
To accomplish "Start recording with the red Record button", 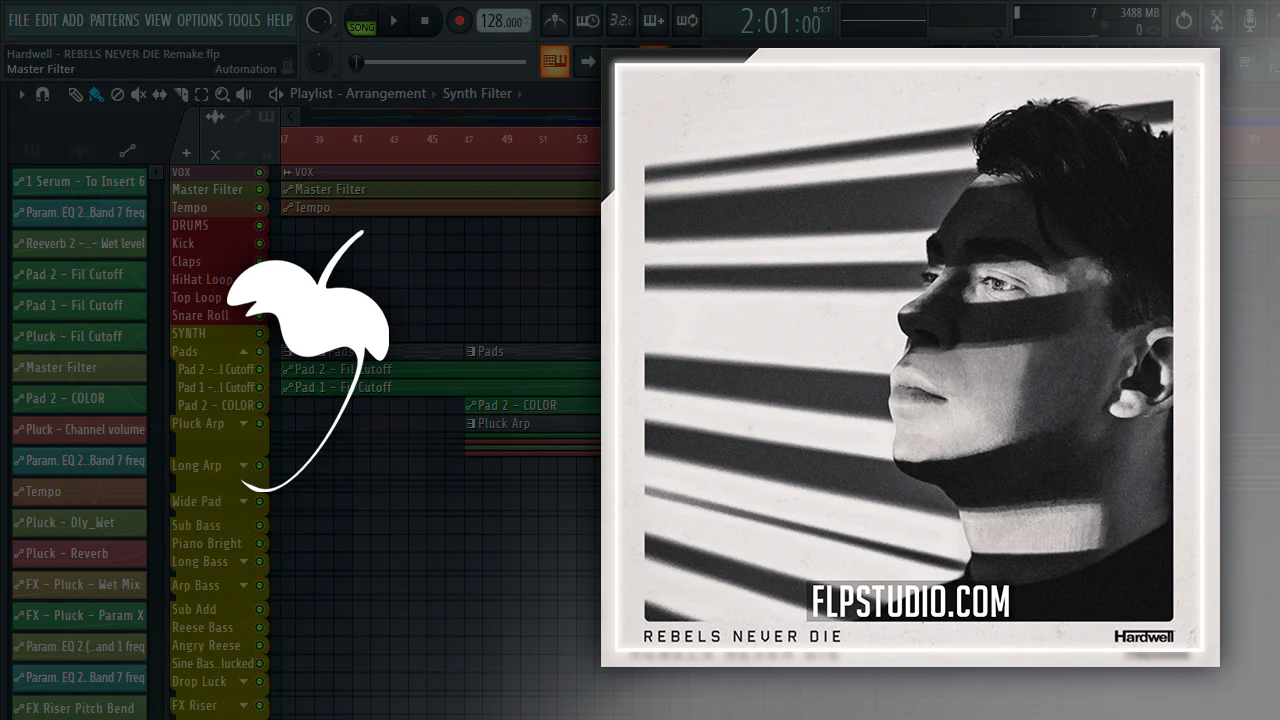I will click(x=459, y=20).
